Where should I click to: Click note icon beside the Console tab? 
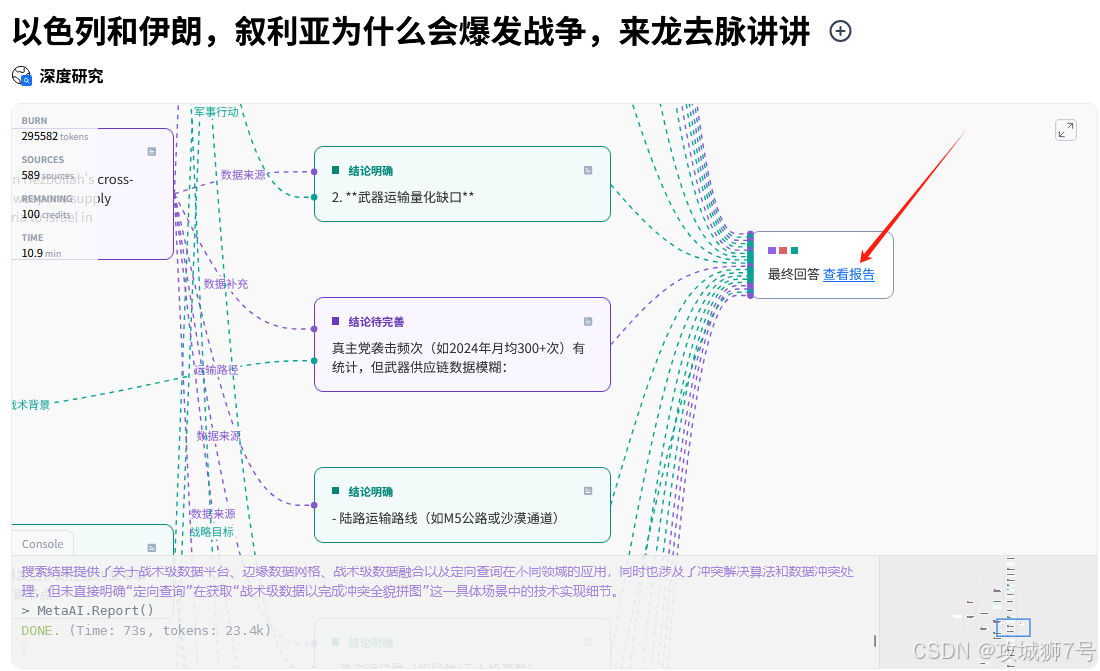152,547
